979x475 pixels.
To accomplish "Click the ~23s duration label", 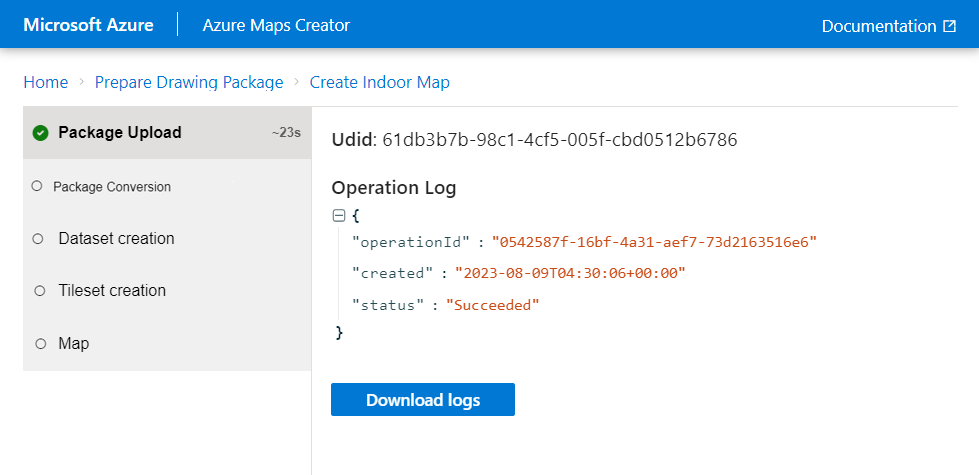I will tap(287, 133).
